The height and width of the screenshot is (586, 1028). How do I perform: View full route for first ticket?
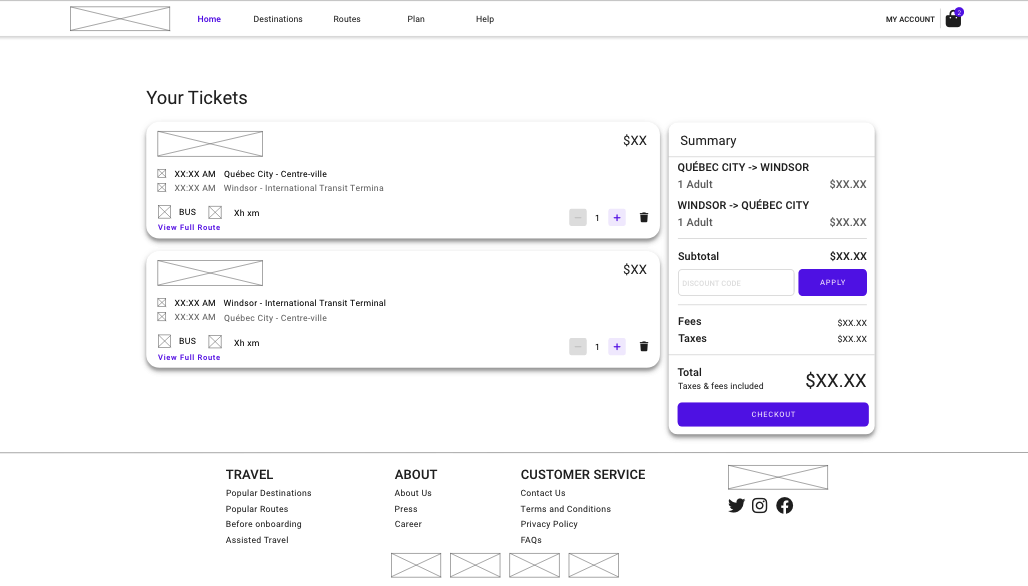[189, 228]
